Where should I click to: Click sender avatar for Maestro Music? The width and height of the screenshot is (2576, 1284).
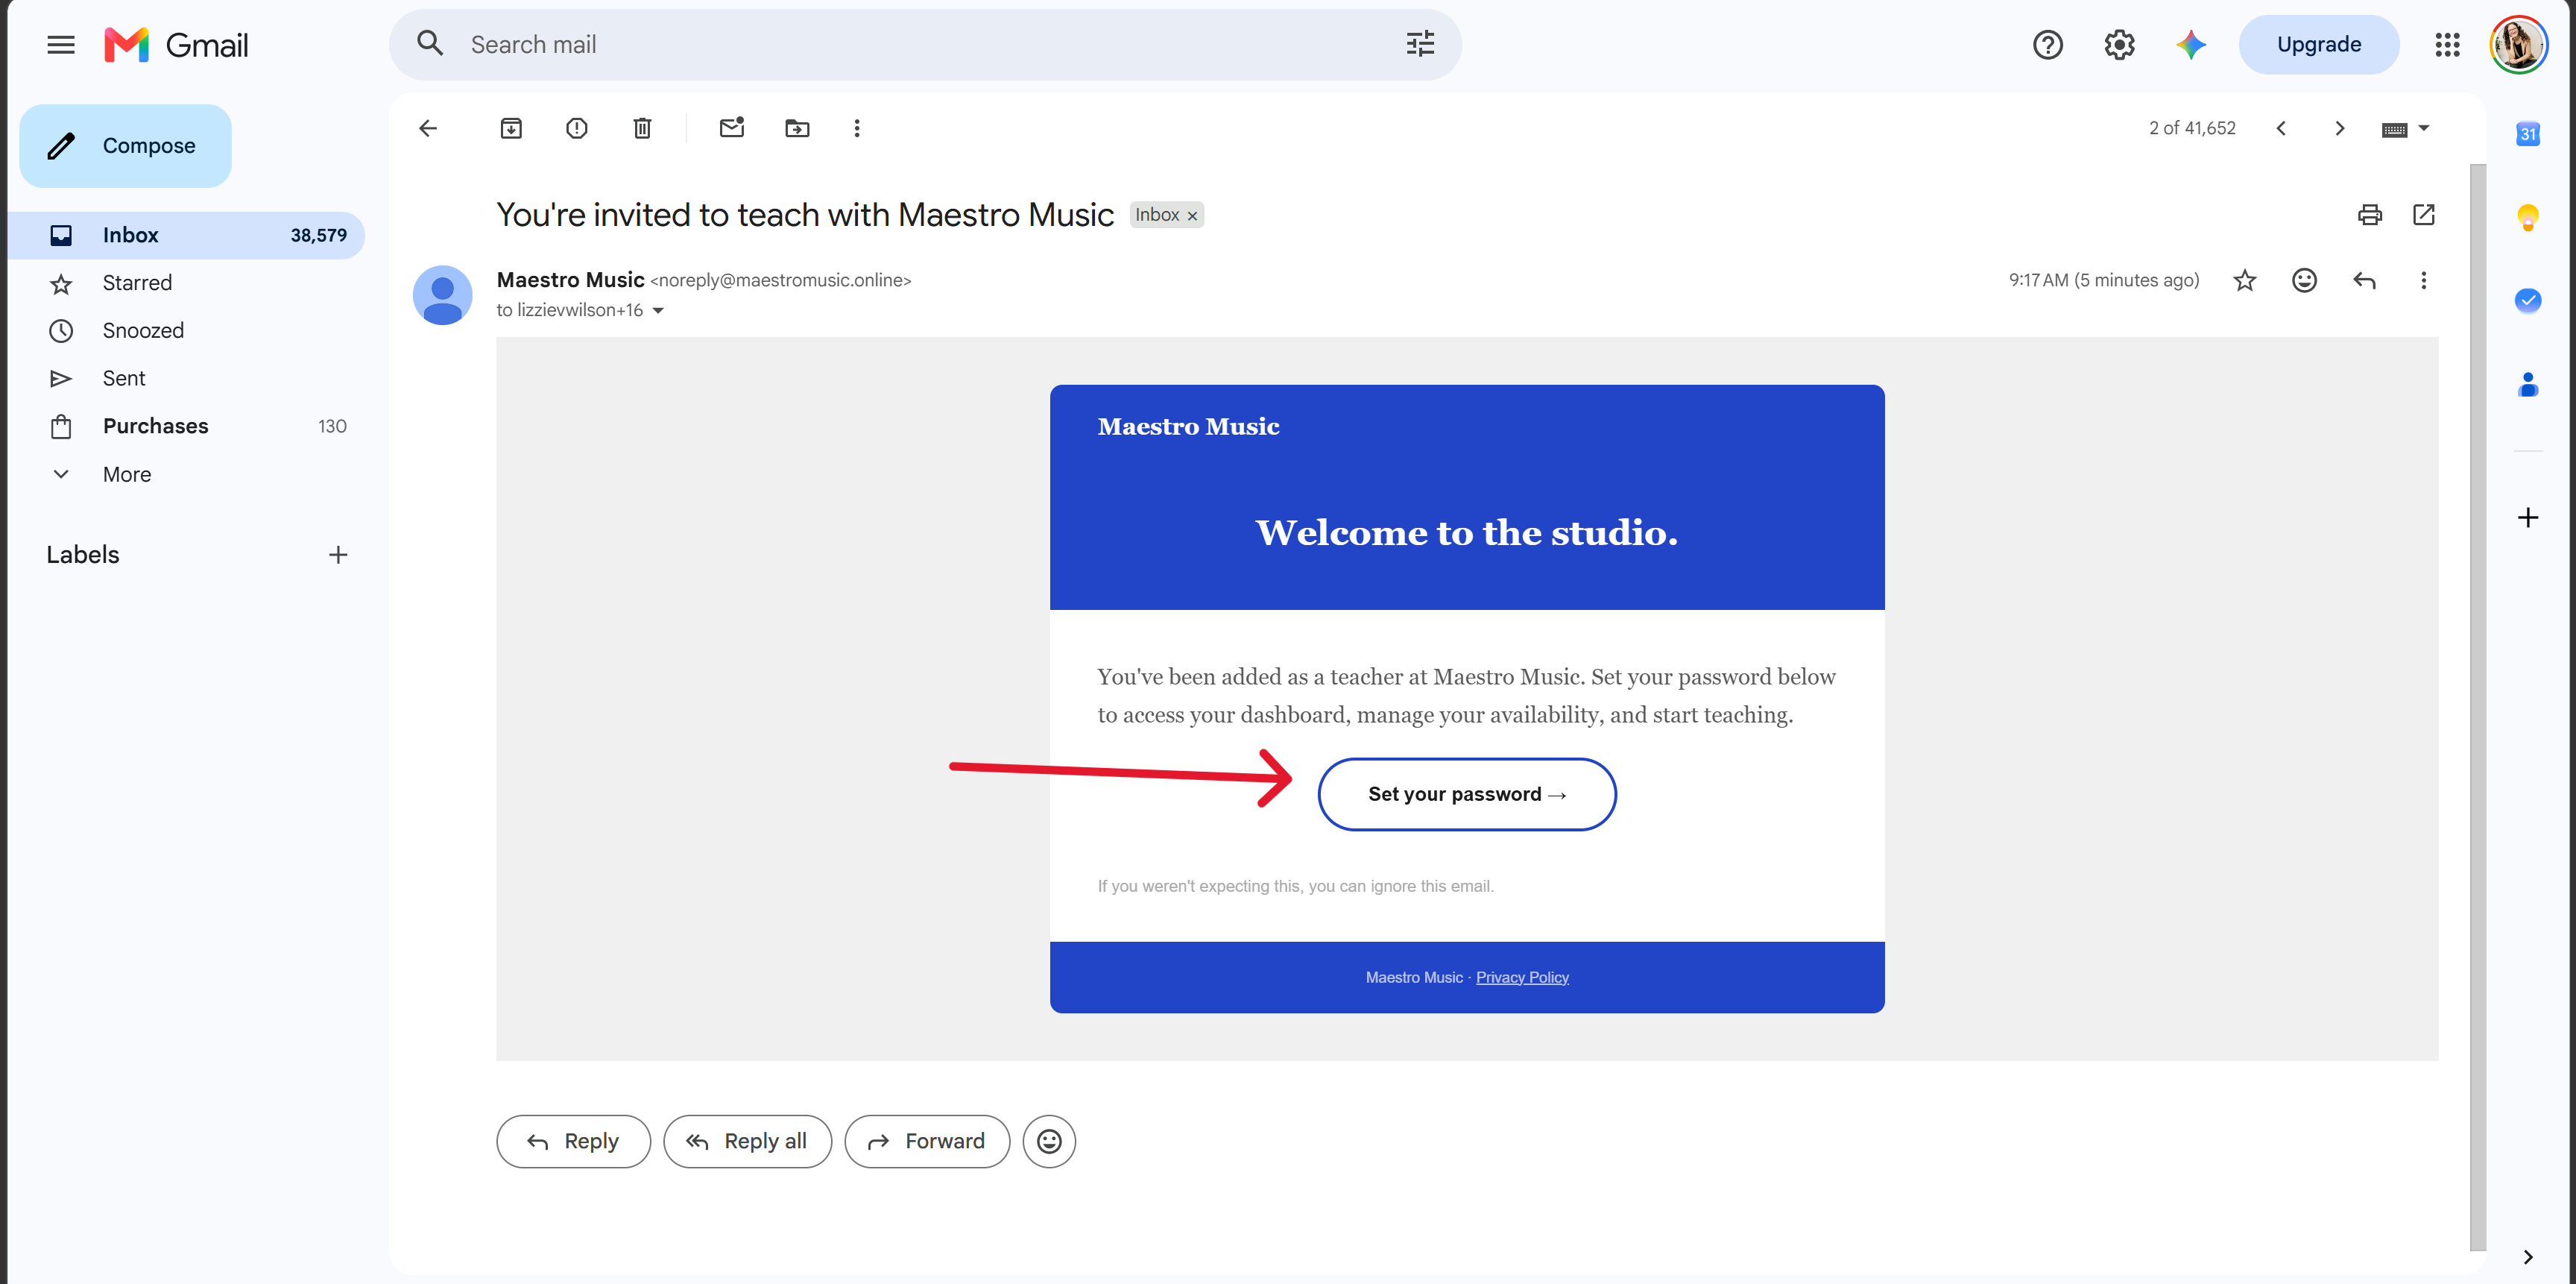[442, 295]
